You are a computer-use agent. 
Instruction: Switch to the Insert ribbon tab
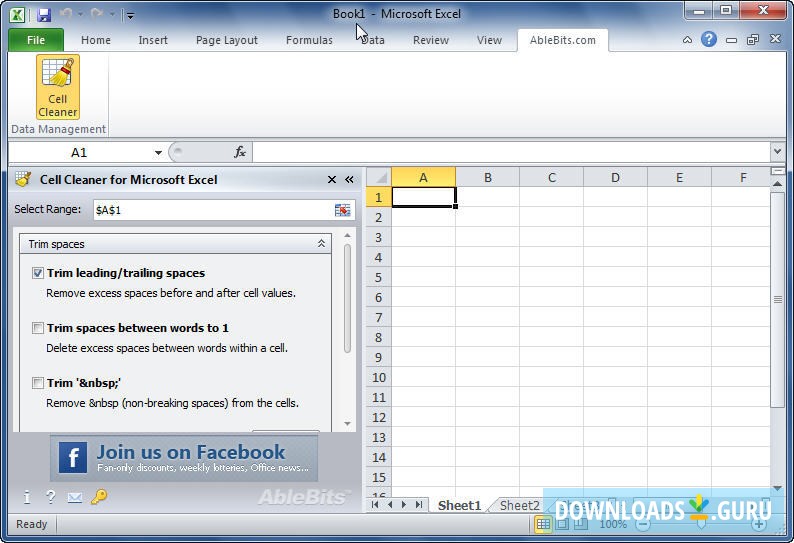[x=153, y=40]
